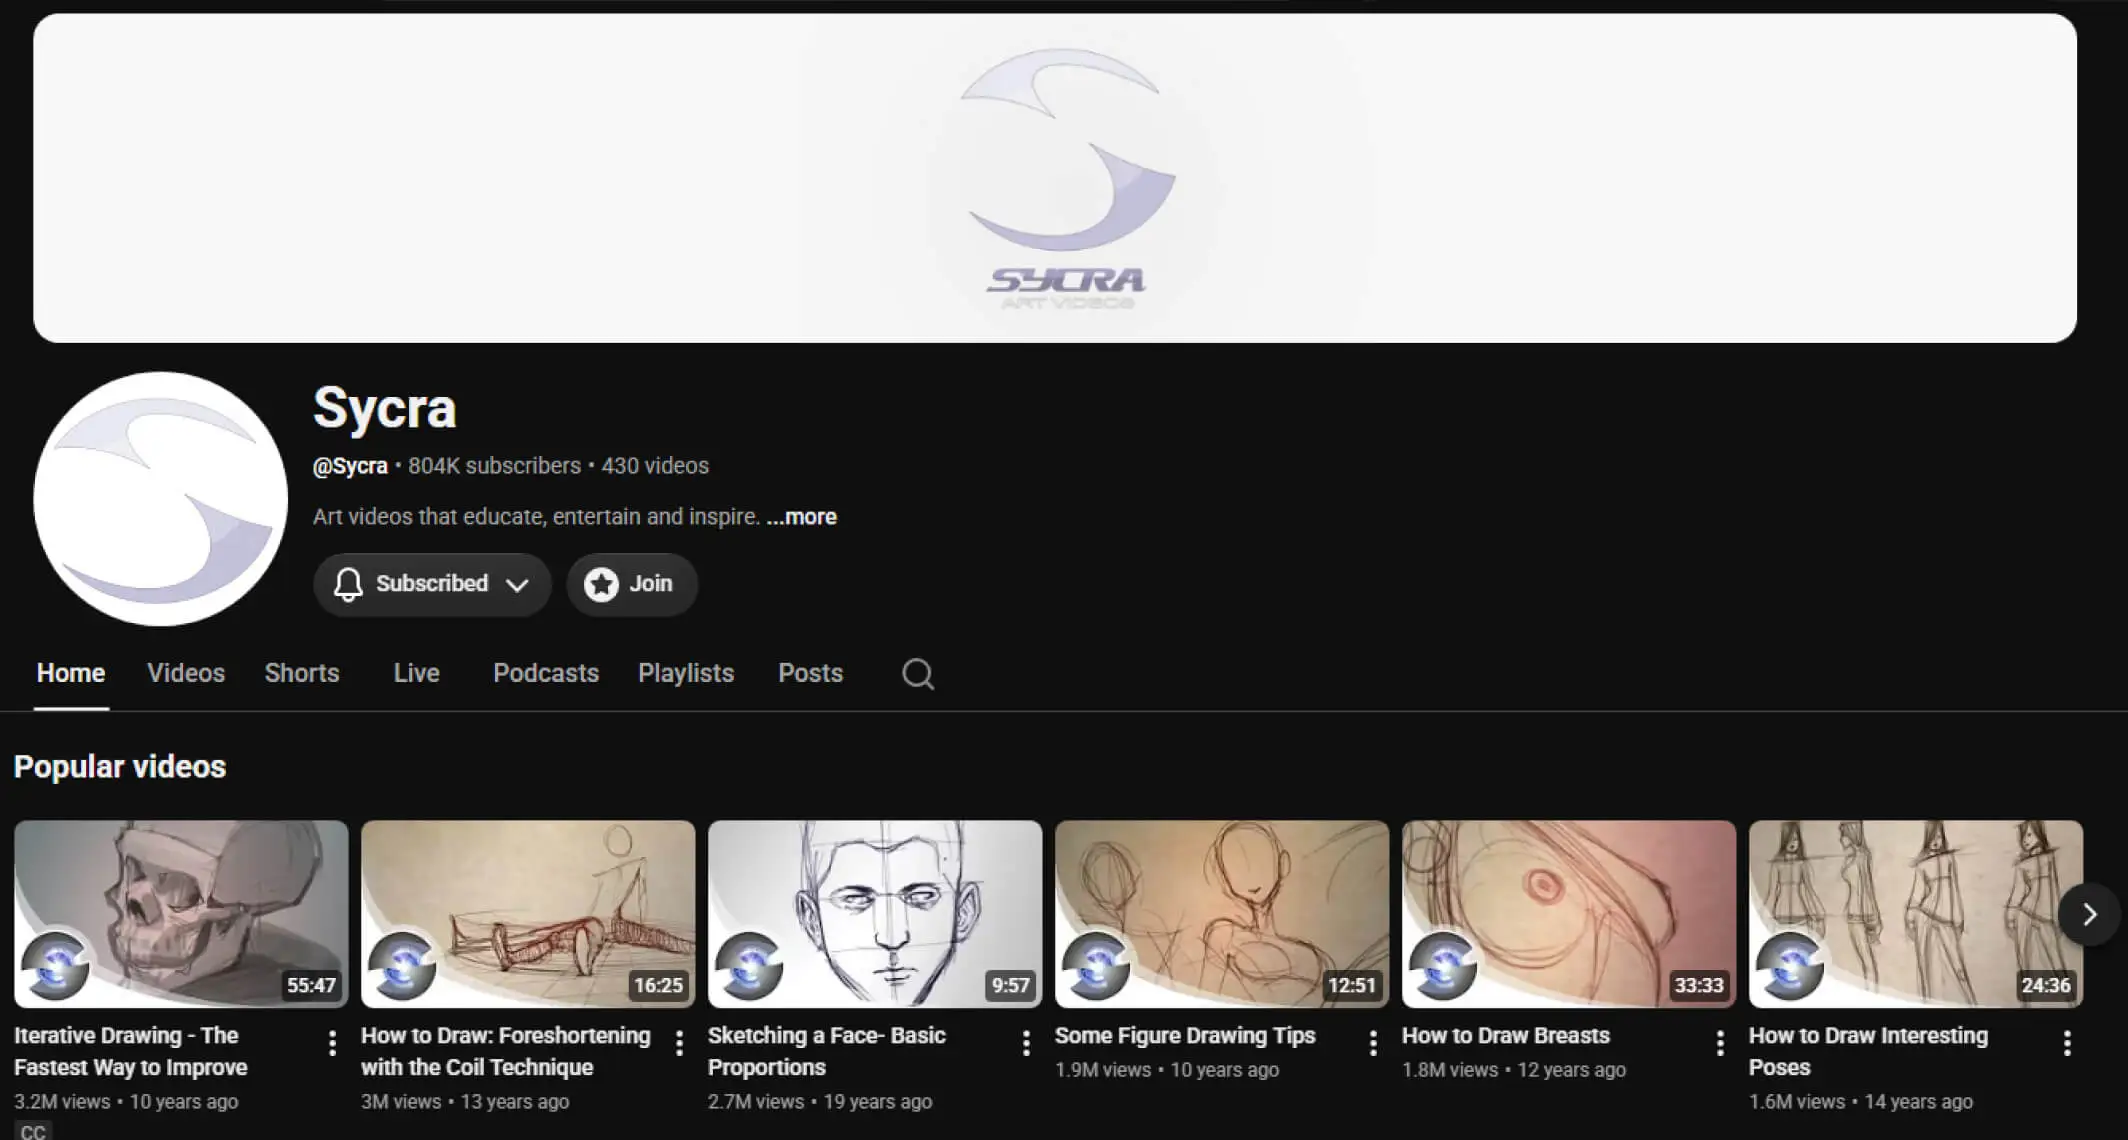The image size is (2128, 1140).
Task: Open more options for Sketching a Face video
Action: coord(1026,1044)
